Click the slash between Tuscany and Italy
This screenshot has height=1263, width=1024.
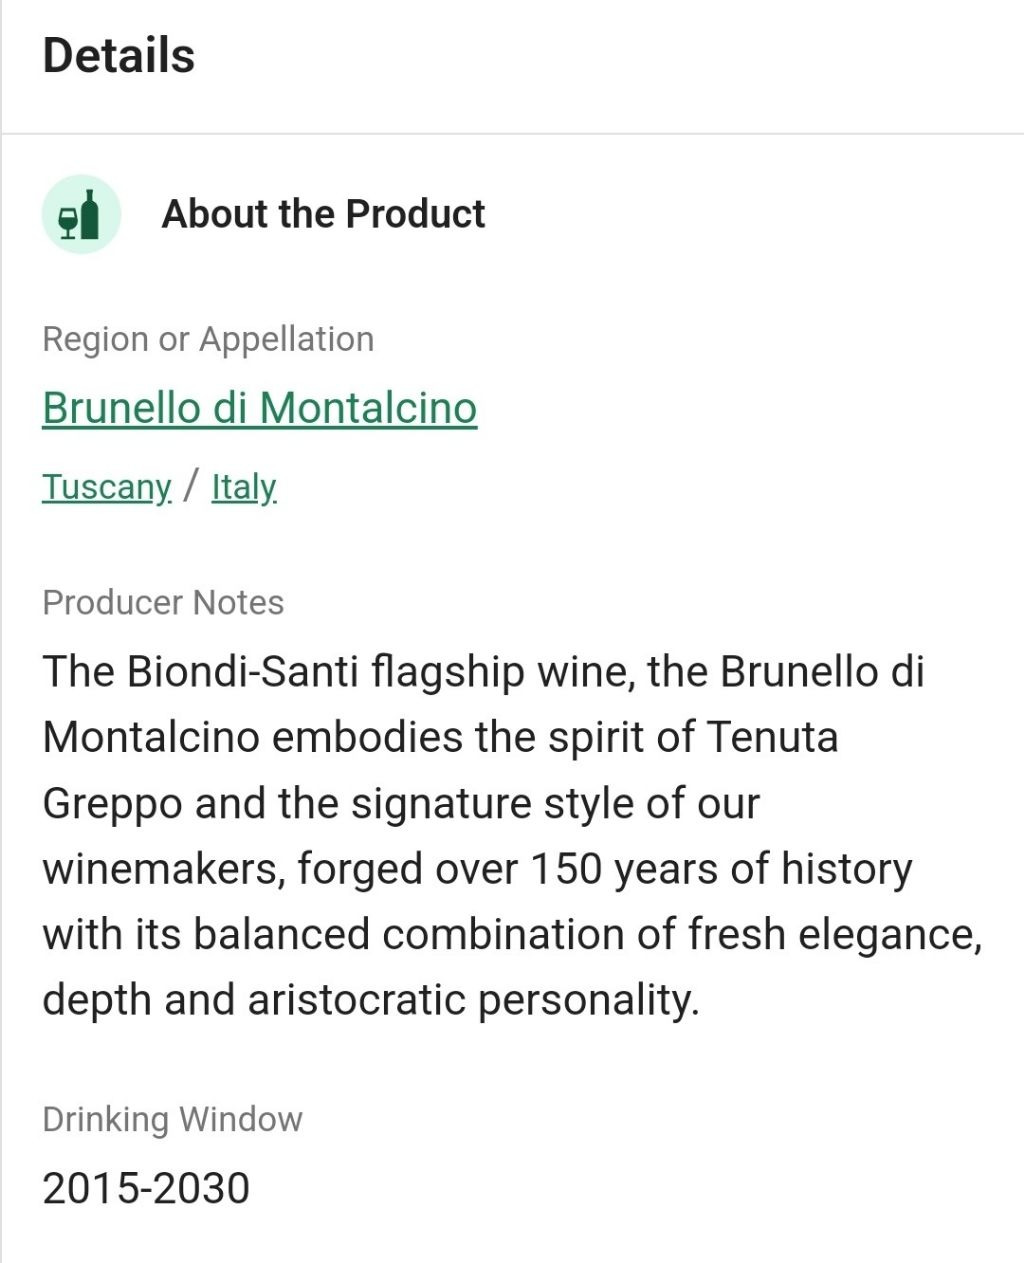191,487
